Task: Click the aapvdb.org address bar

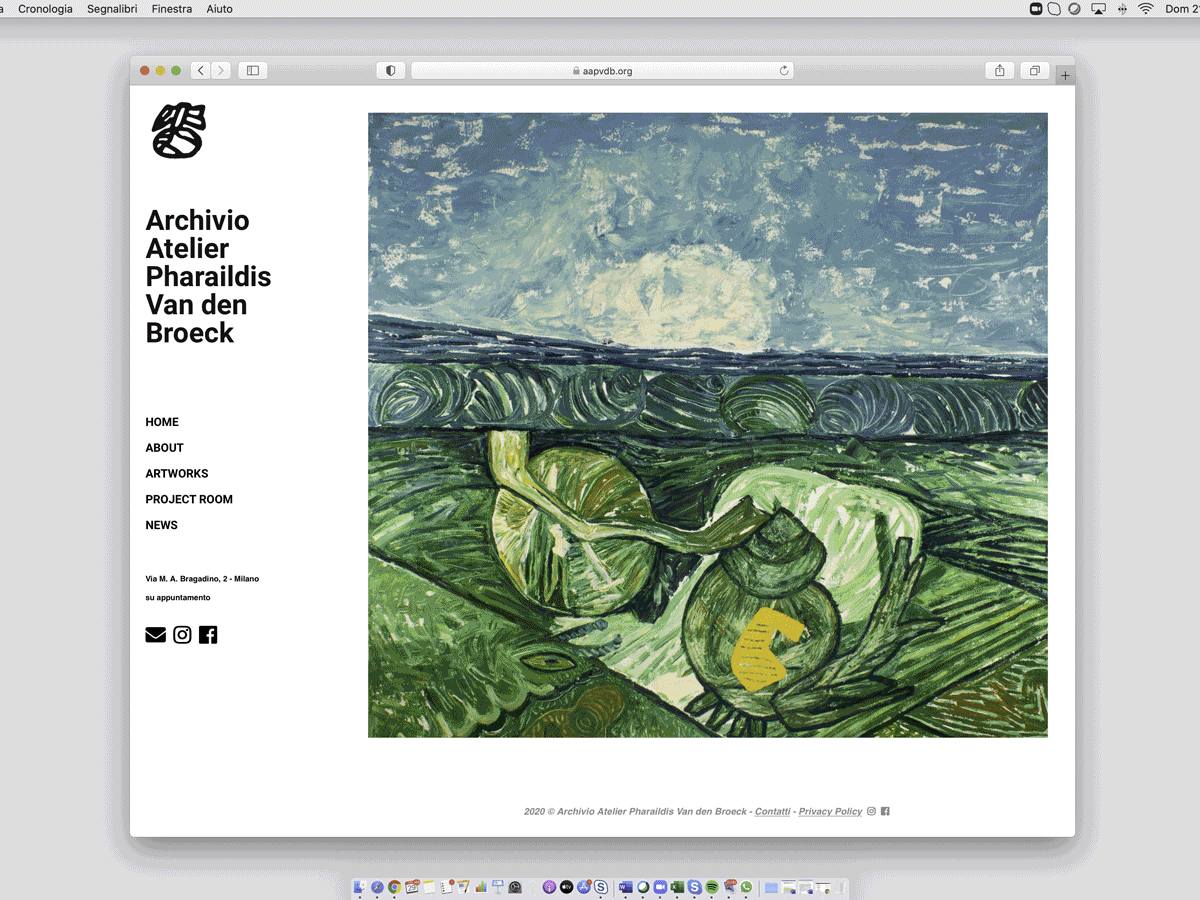Action: pos(602,71)
